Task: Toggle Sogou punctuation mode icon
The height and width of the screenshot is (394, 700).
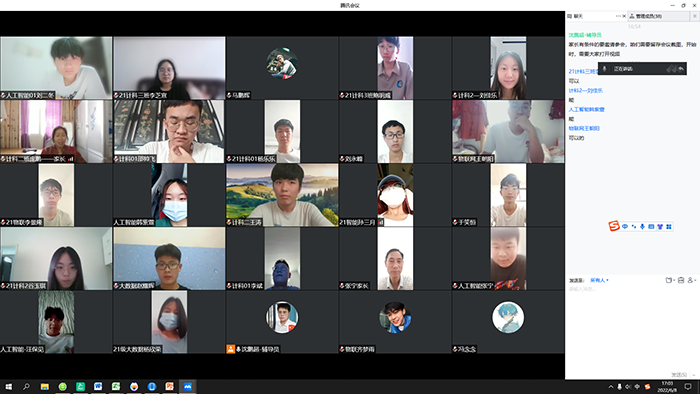Action: [x=634, y=227]
